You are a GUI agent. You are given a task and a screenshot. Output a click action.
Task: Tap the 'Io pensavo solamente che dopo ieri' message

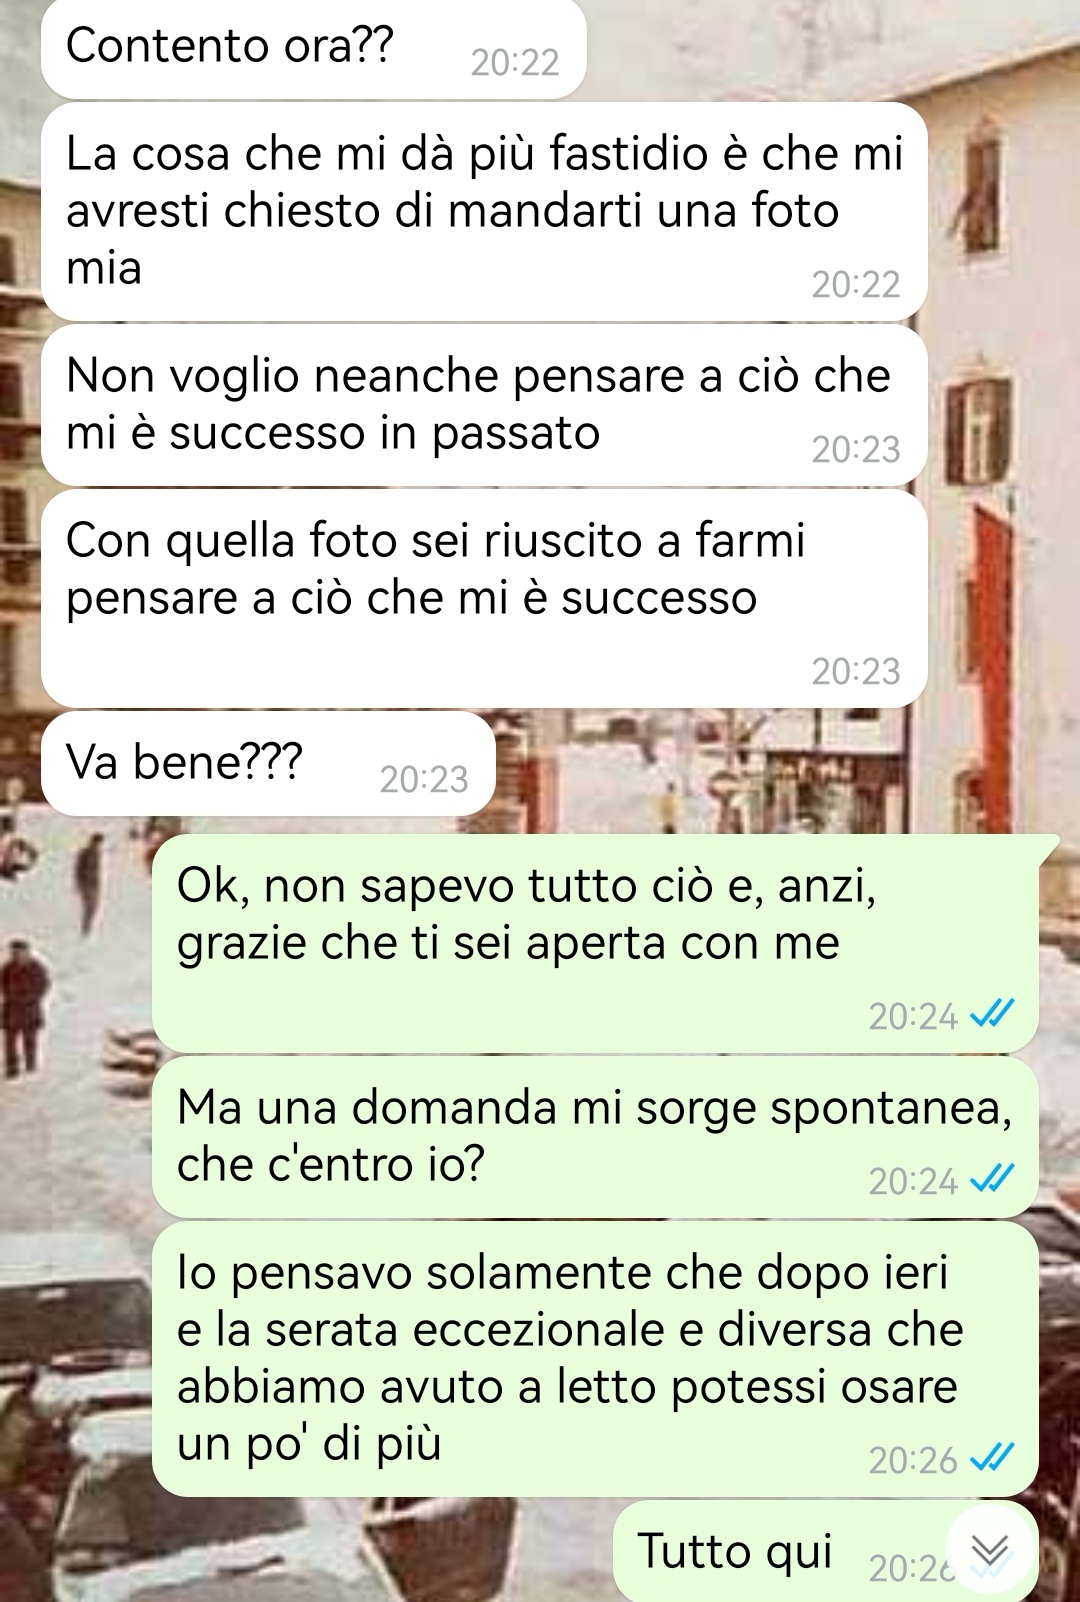(595, 1359)
